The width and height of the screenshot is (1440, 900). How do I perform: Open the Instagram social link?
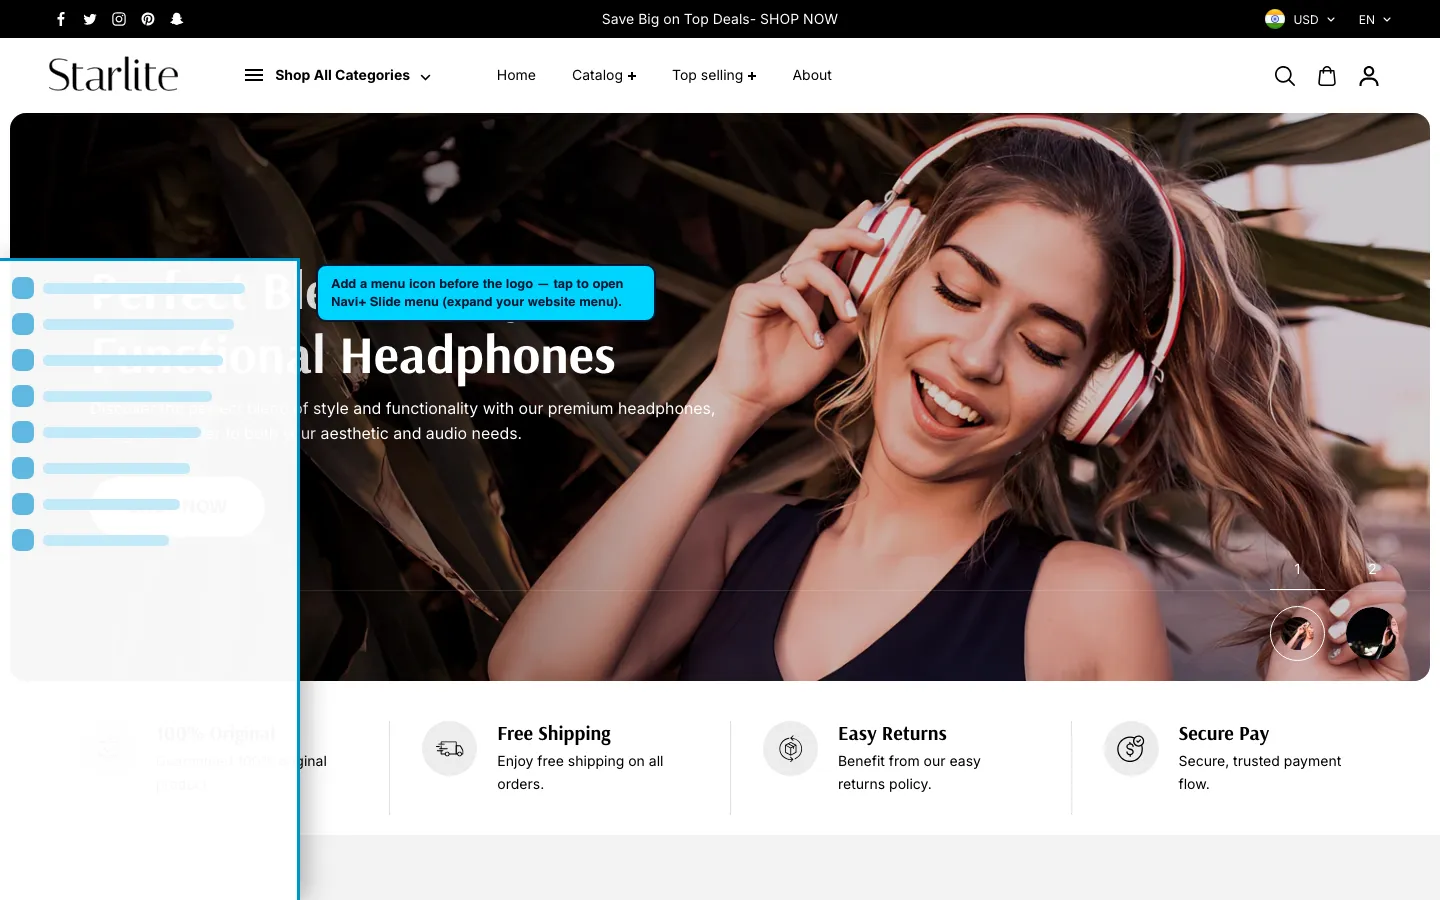point(119,19)
